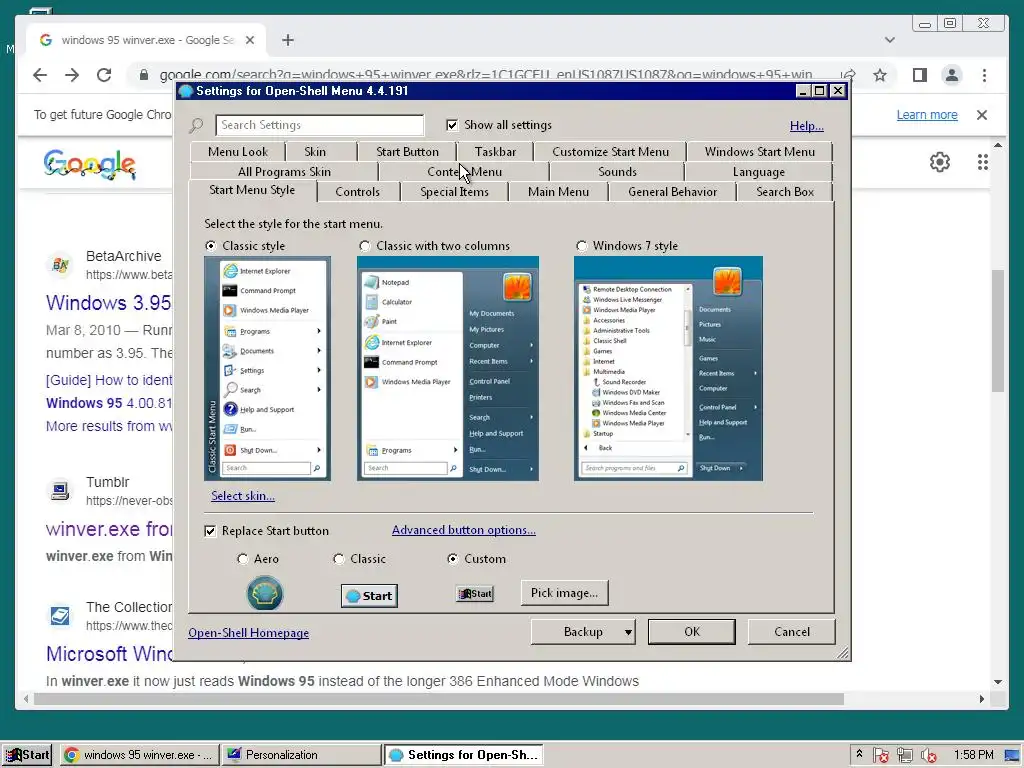The image size is (1024, 768).
Task: Select Classic with two columns style
Action: 364,246
